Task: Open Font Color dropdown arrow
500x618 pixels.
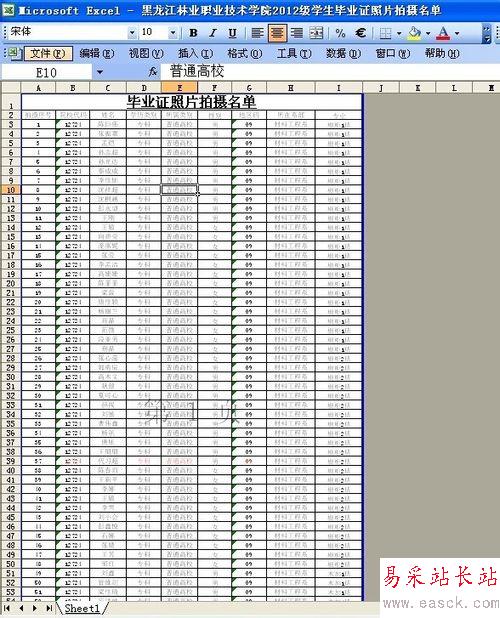Action: point(457,33)
